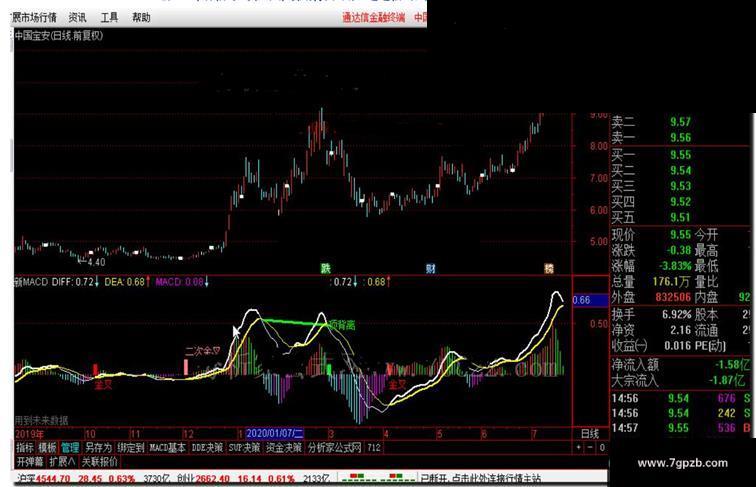Switch to MACD基本 indicator tab
The width and height of the screenshot is (756, 487).
167,447
